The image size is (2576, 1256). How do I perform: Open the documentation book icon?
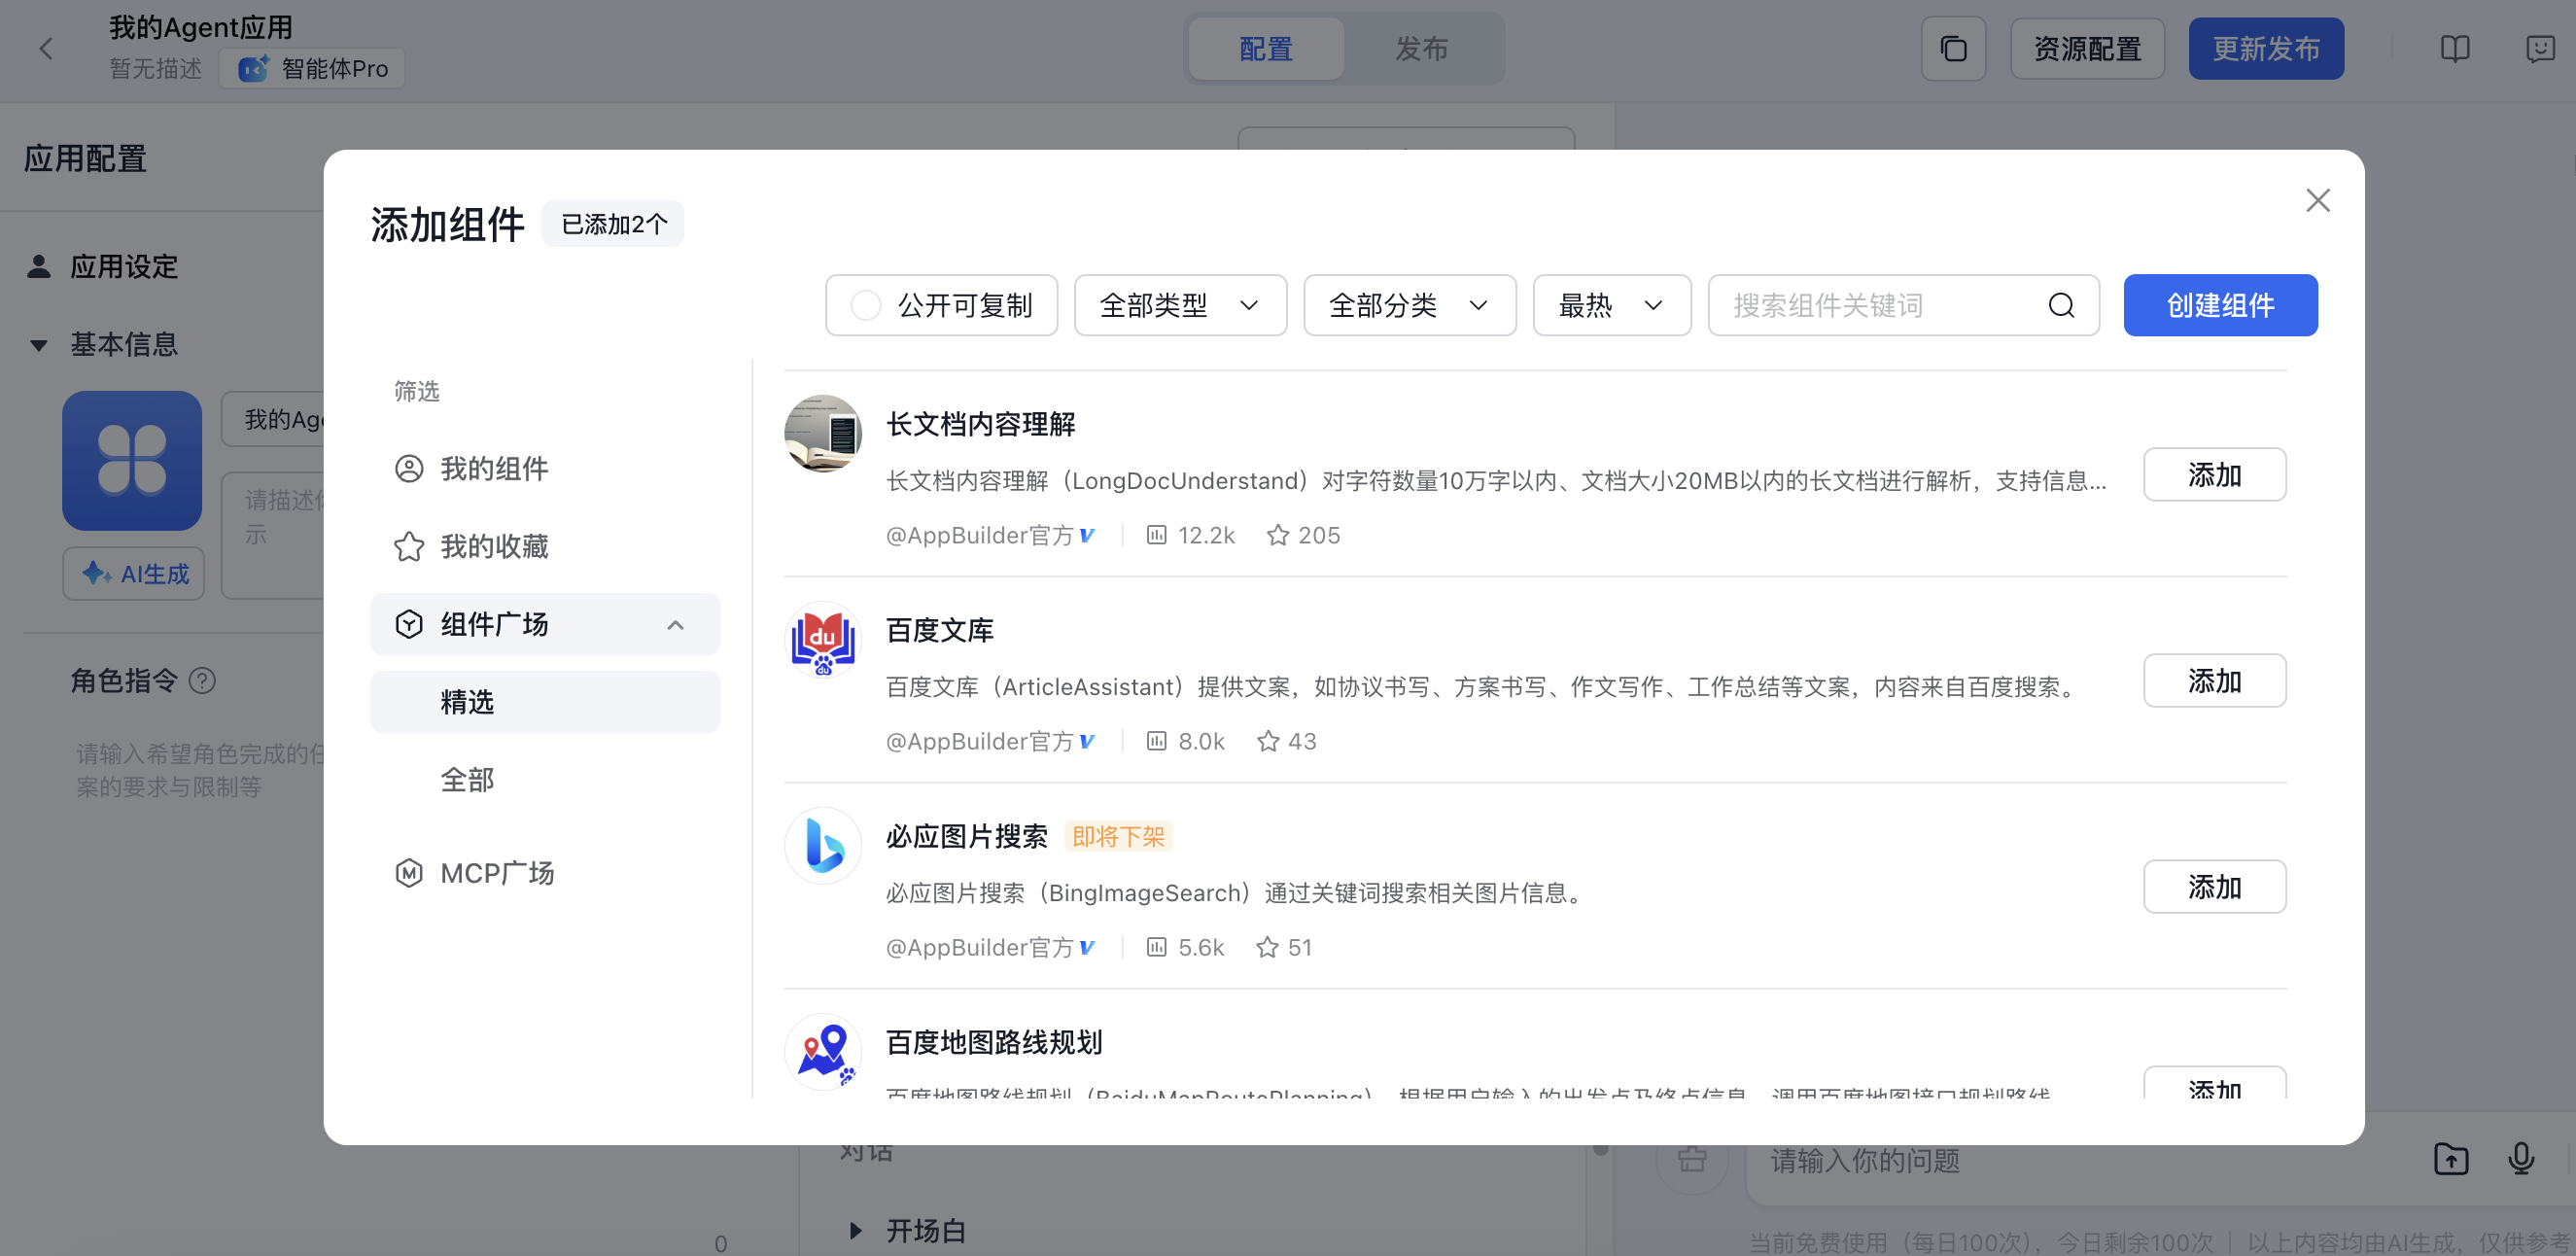2454,49
